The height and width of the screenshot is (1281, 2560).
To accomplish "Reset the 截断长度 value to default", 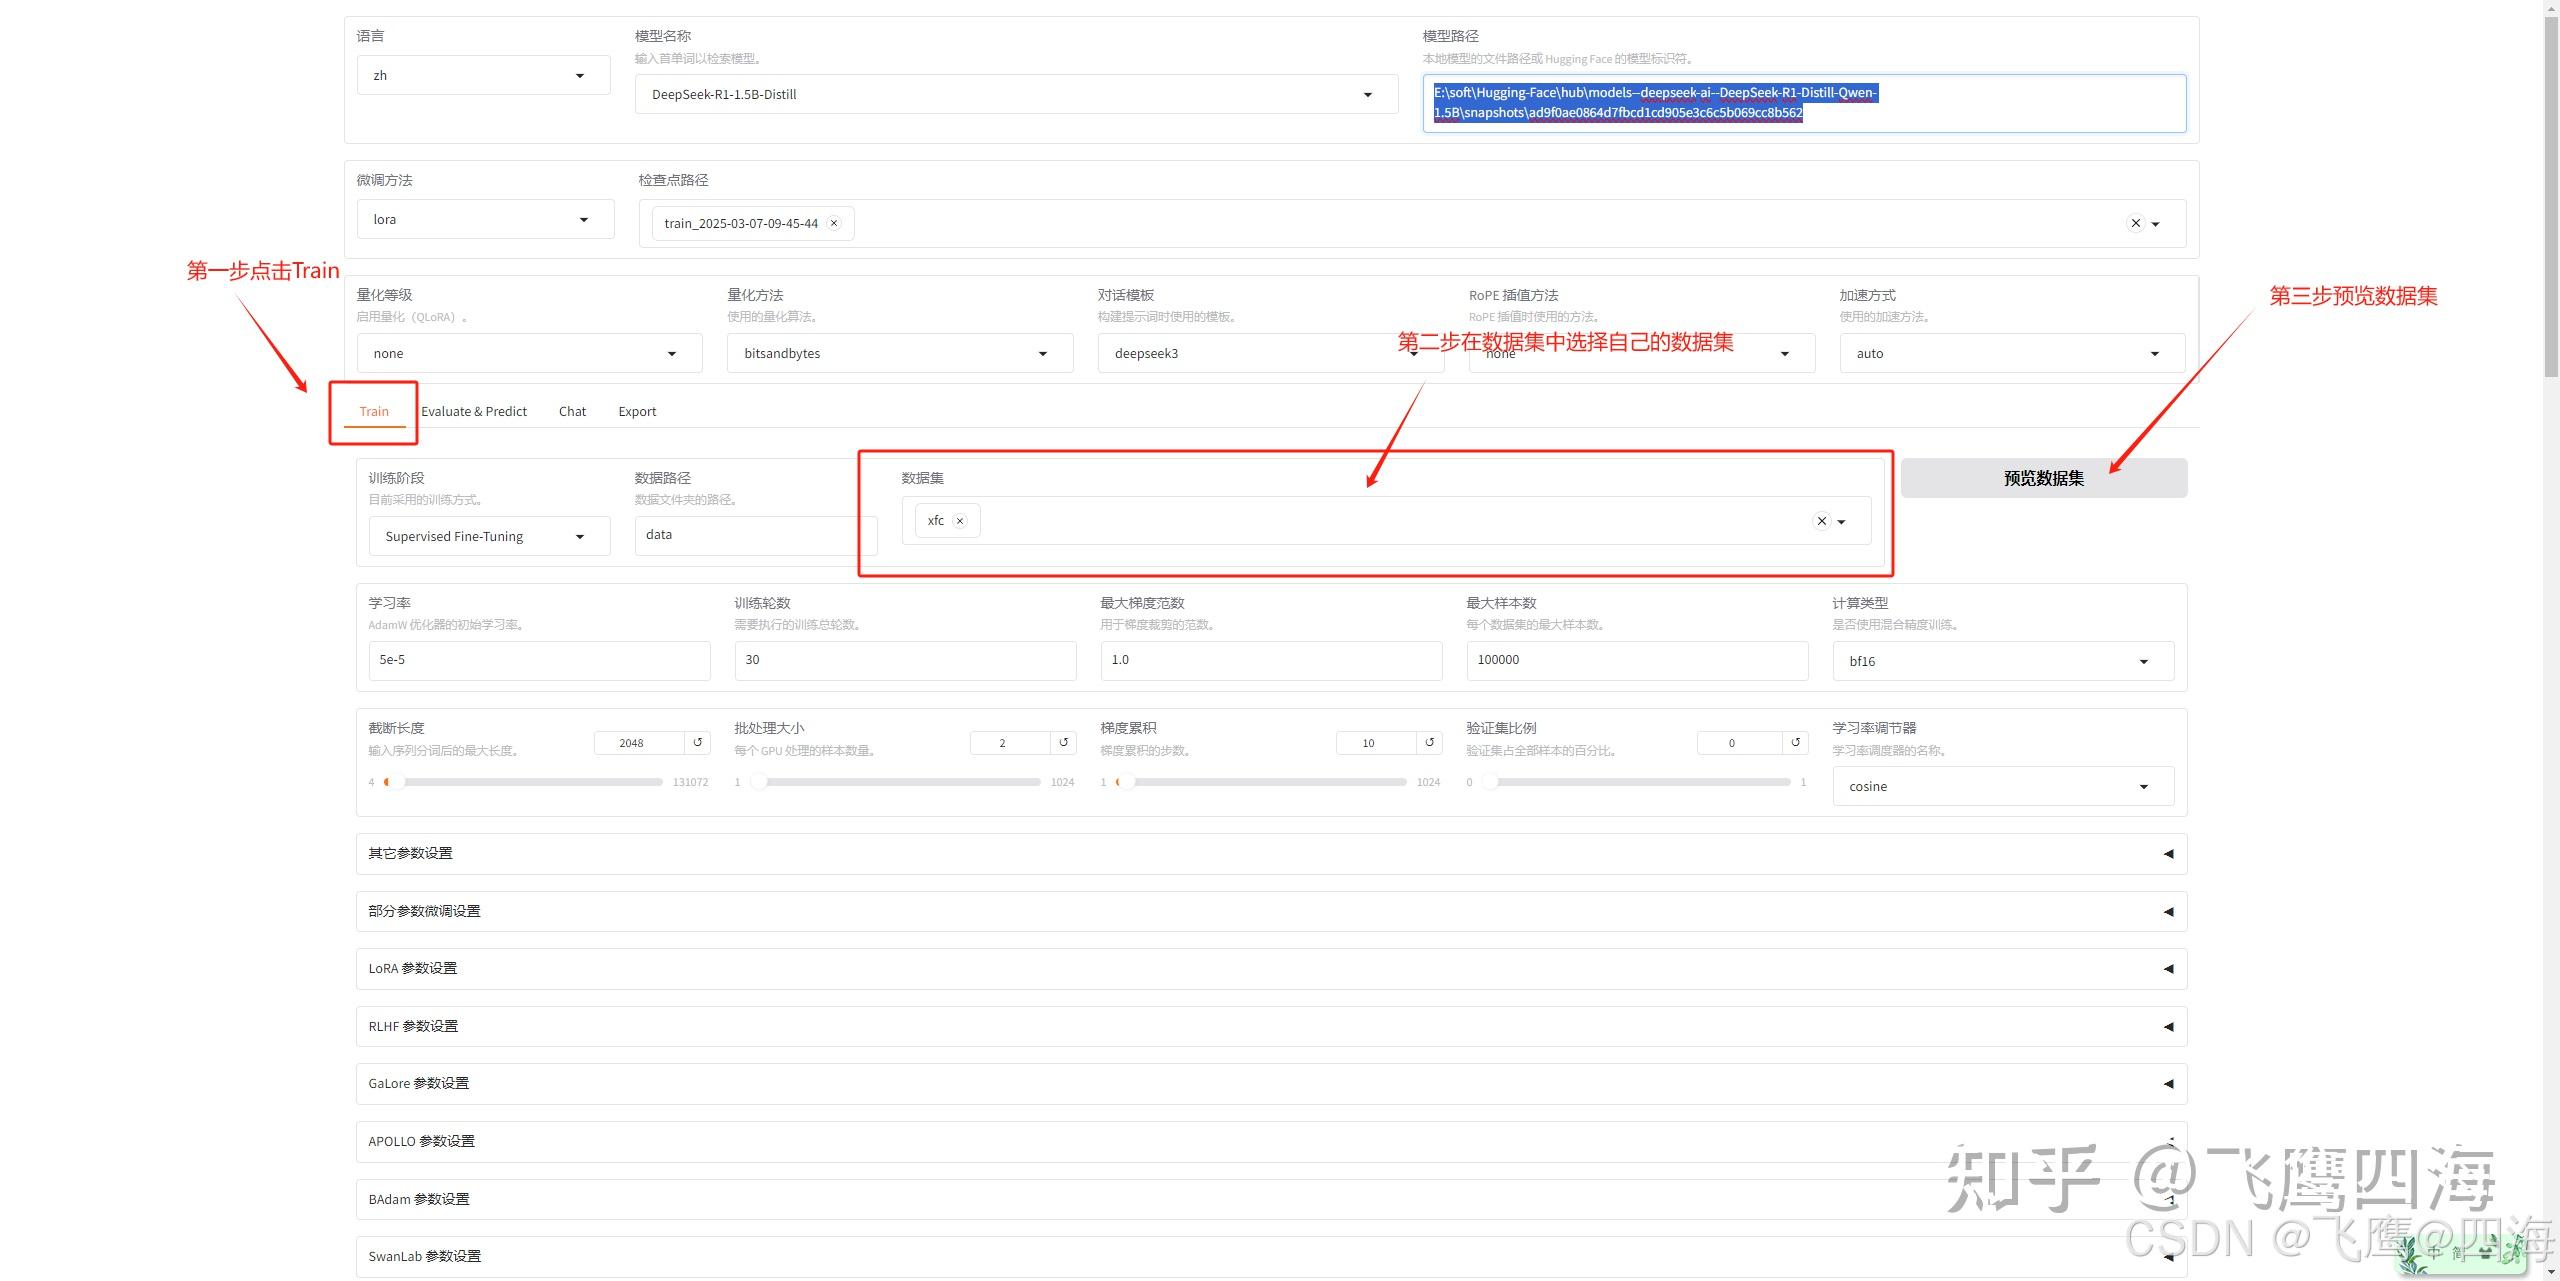I will [x=696, y=743].
